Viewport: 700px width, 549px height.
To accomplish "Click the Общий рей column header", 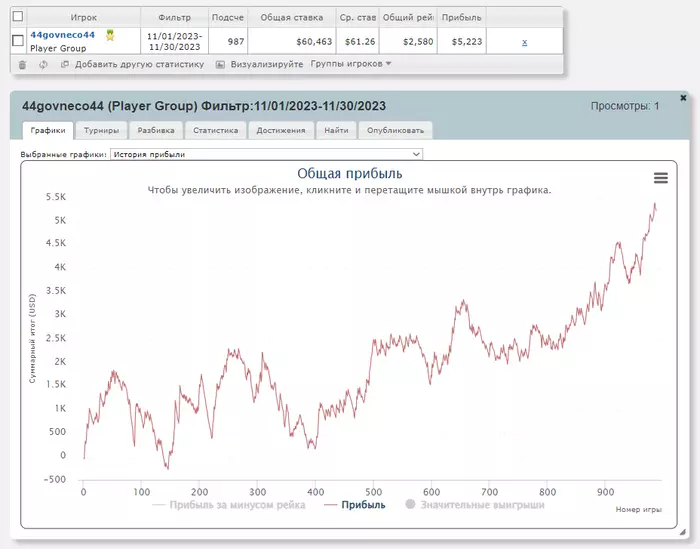I will [408, 17].
